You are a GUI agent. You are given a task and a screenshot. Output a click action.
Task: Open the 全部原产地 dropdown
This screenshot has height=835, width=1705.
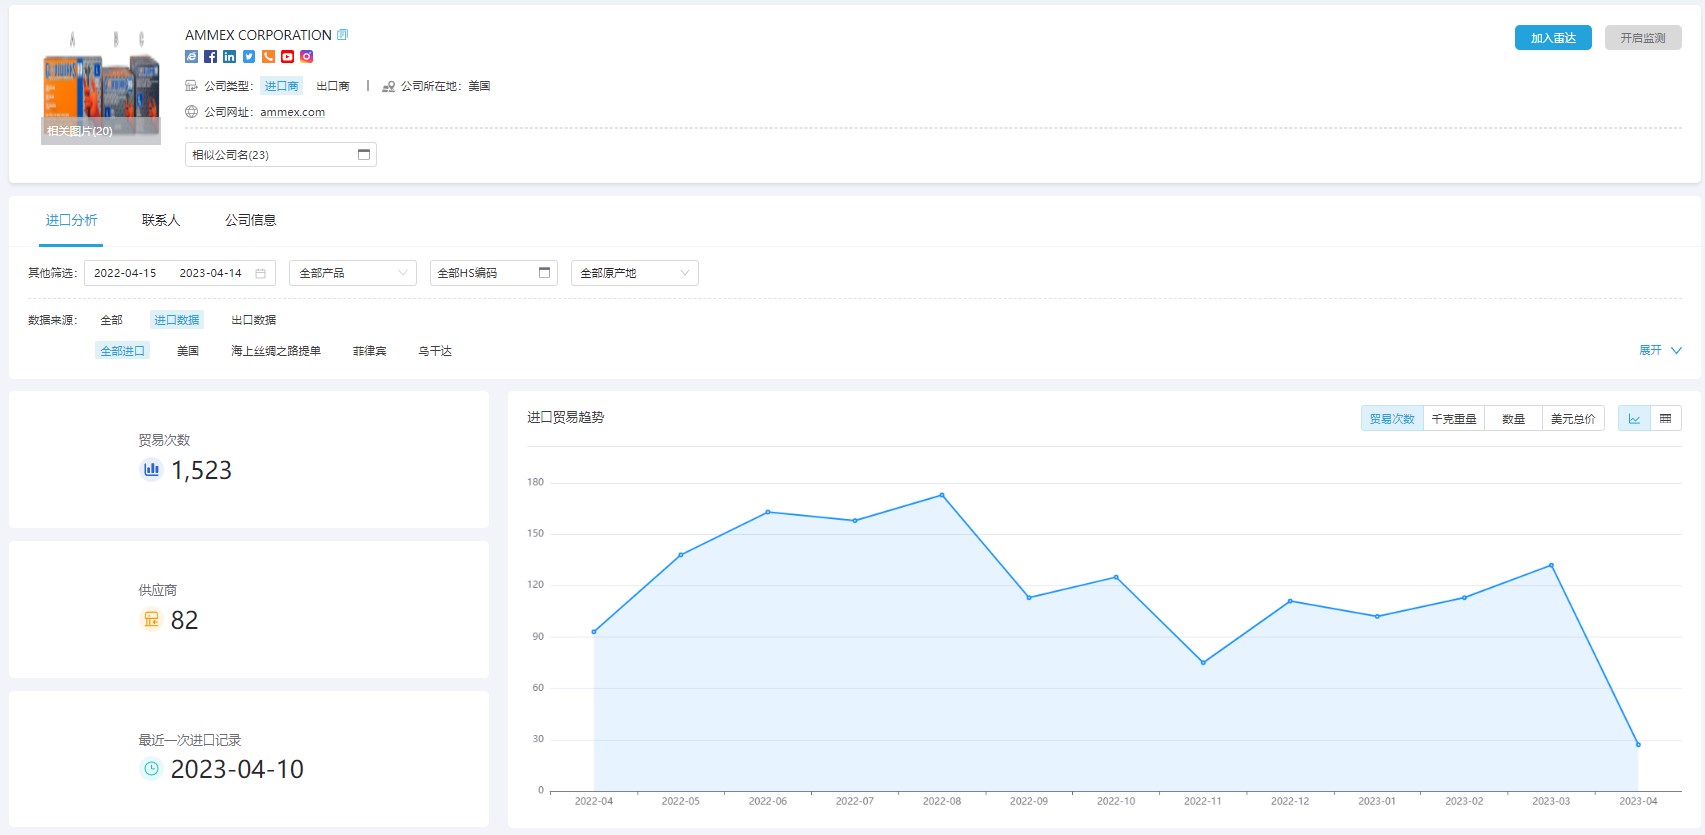635,273
